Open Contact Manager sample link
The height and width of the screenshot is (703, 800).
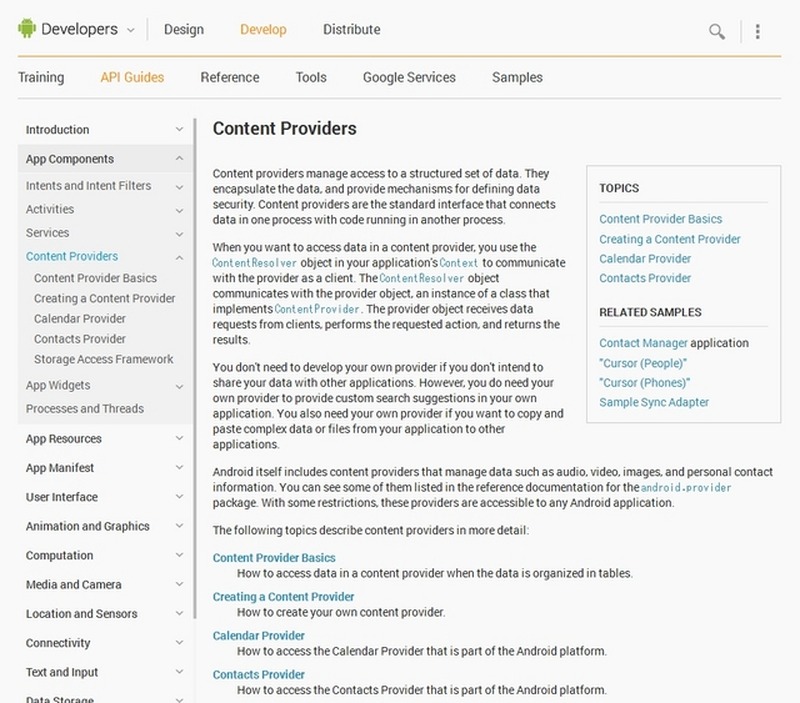coord(643,343)
